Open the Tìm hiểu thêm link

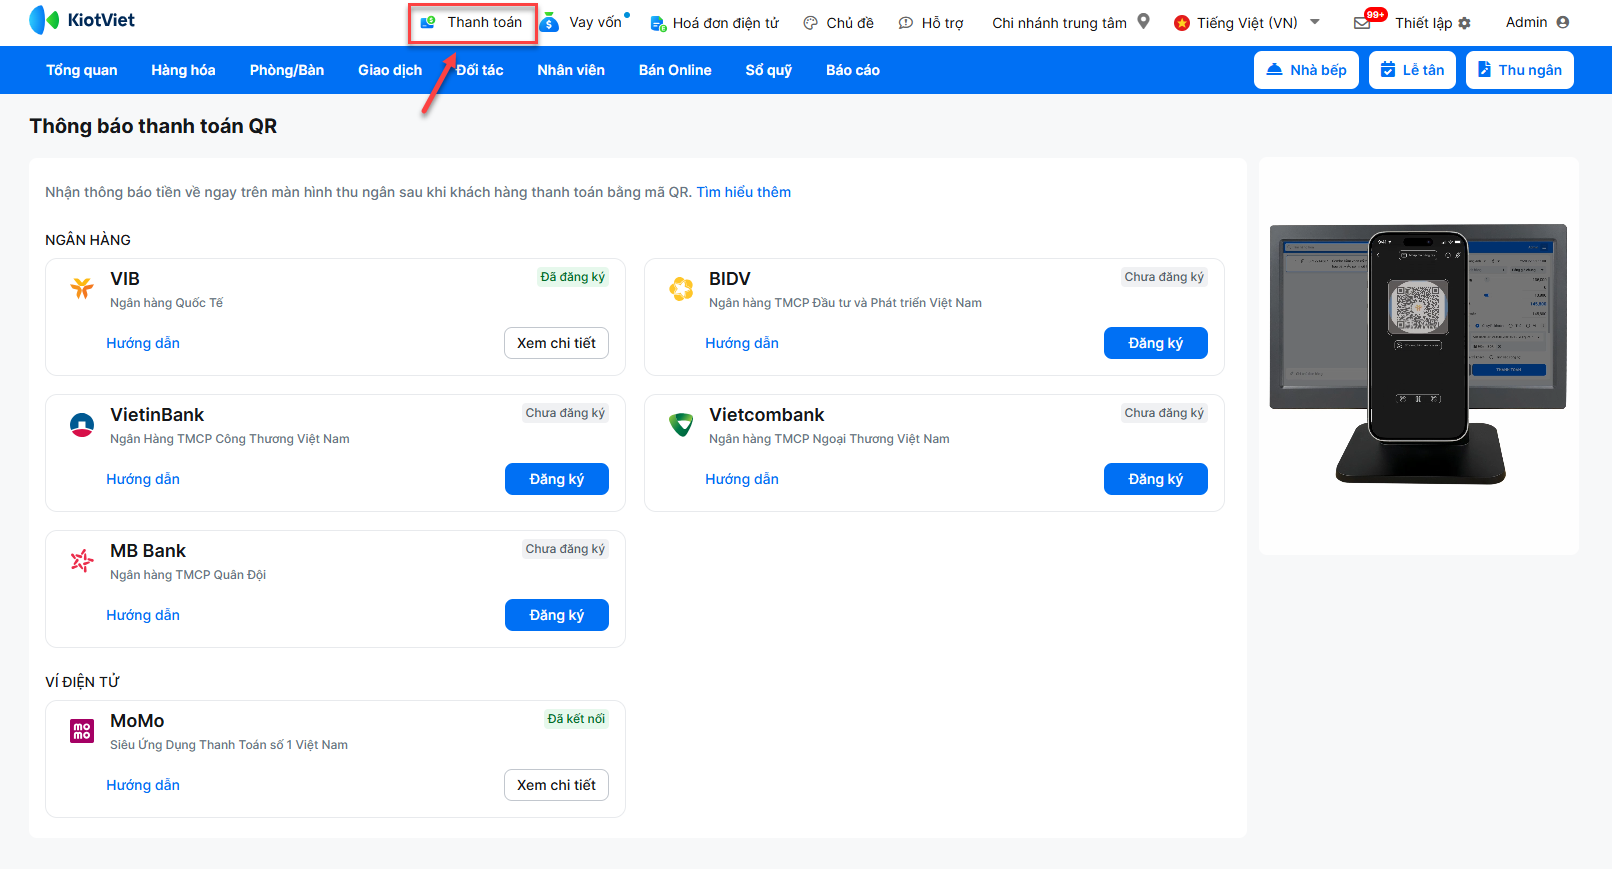point(744,192)
